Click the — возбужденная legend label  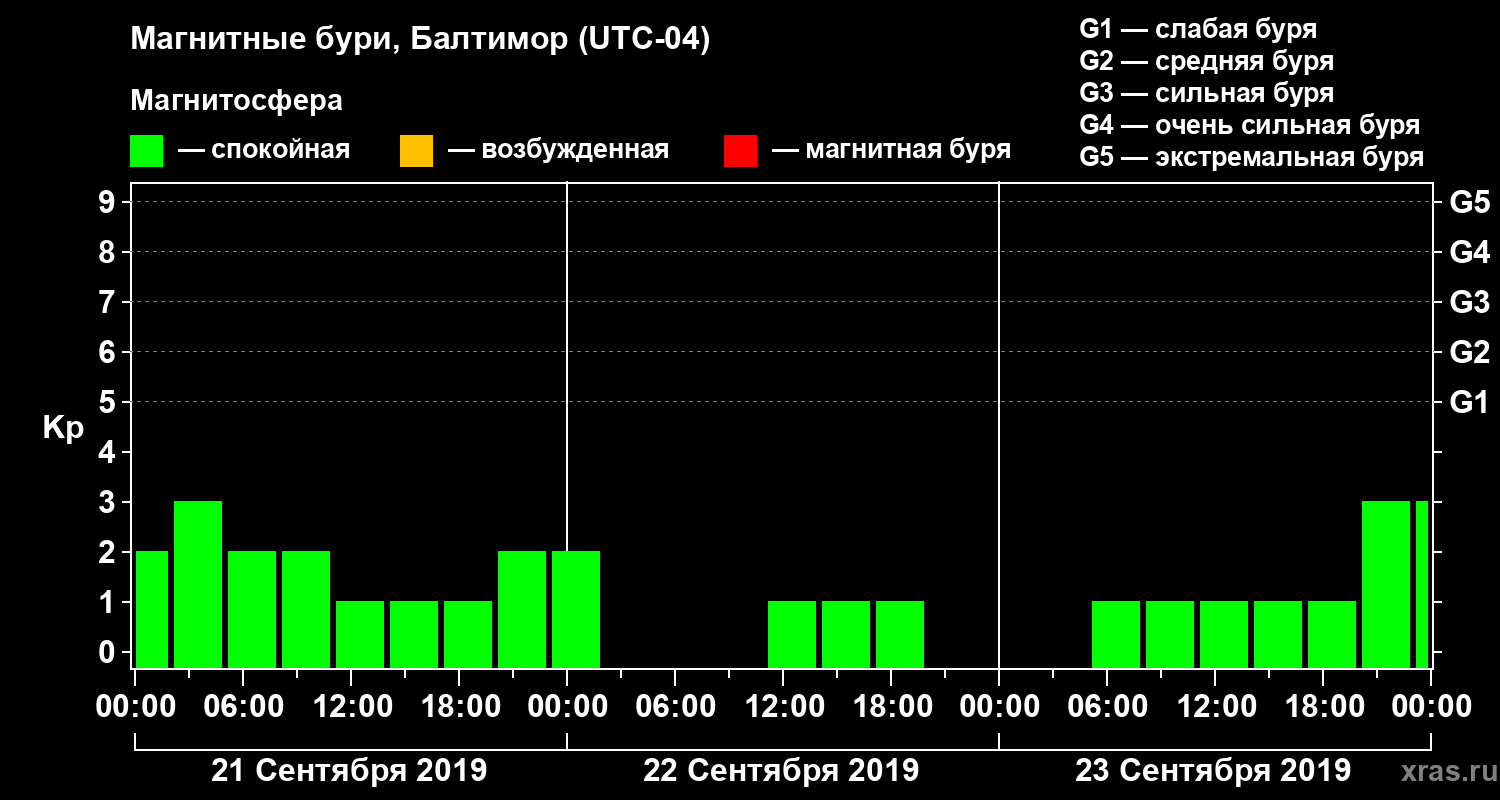click(x=558, y=150)
